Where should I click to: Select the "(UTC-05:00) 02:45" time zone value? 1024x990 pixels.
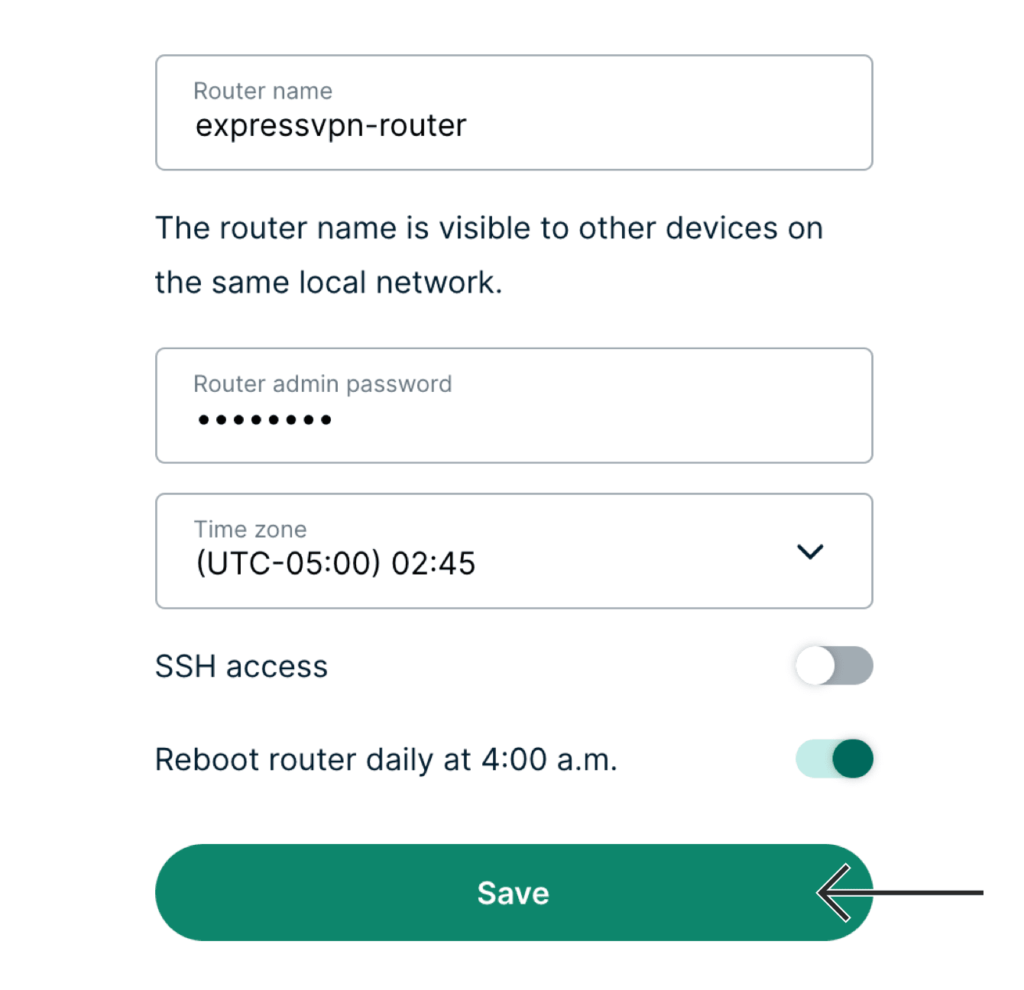pos(335,564)
